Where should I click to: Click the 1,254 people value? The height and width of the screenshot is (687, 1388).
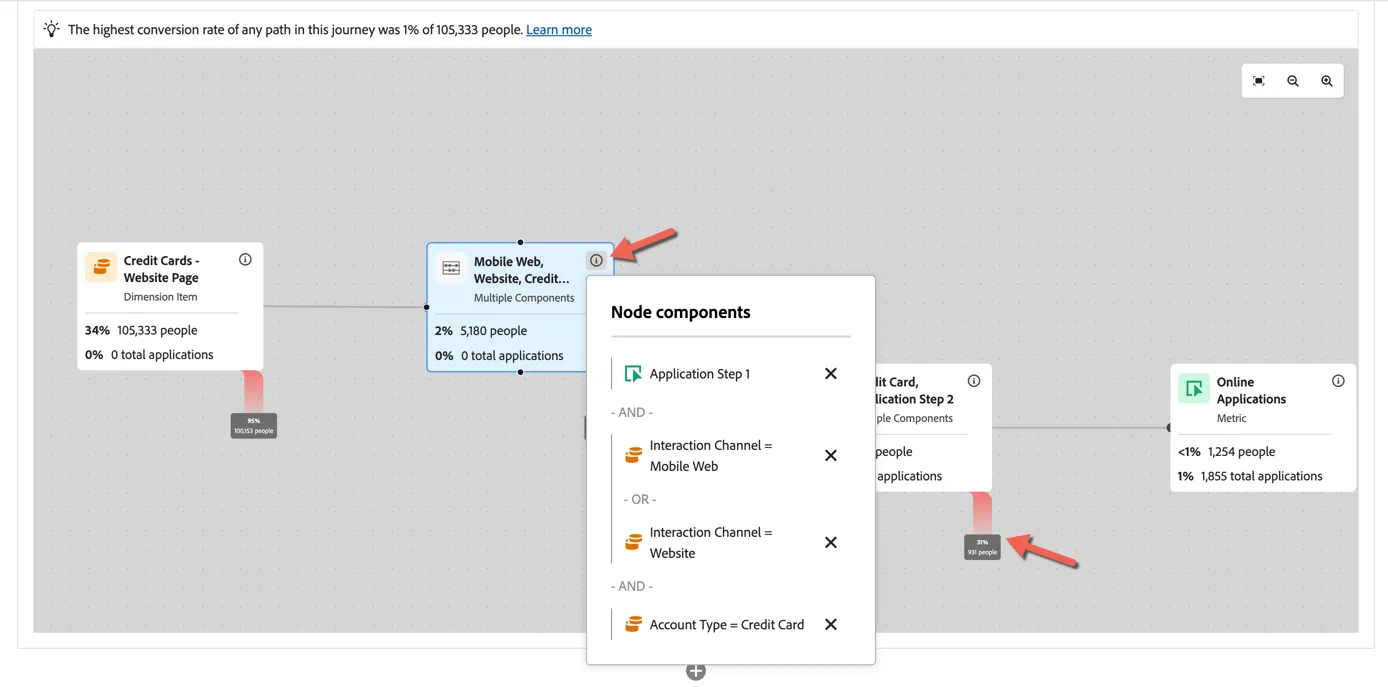pos(1241,451)
